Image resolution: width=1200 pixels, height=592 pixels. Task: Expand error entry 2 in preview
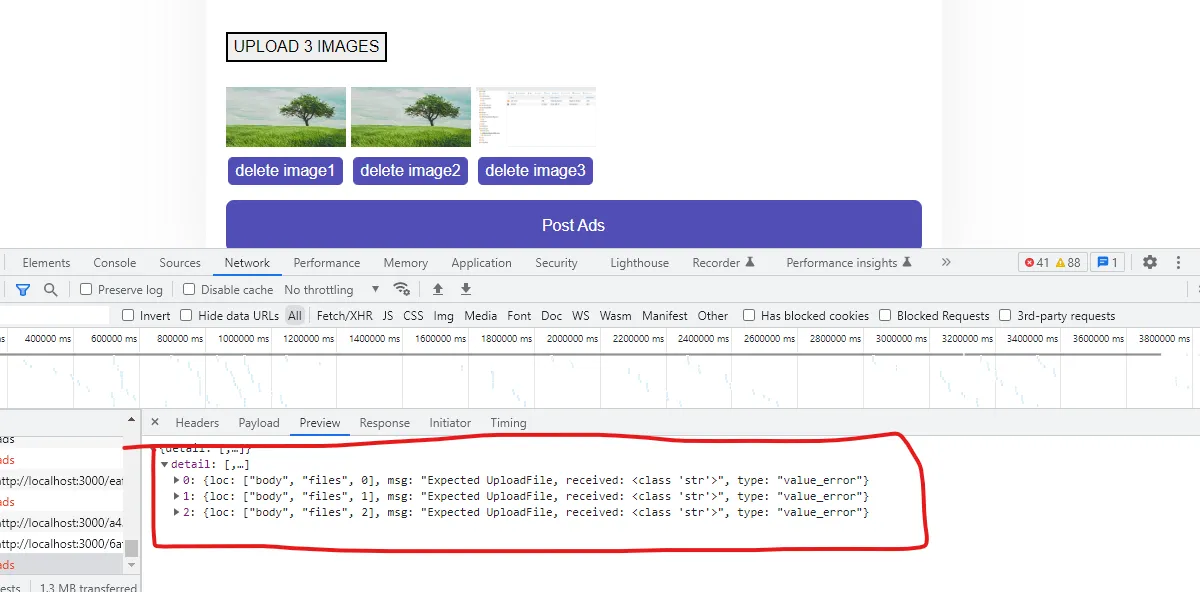177,512
